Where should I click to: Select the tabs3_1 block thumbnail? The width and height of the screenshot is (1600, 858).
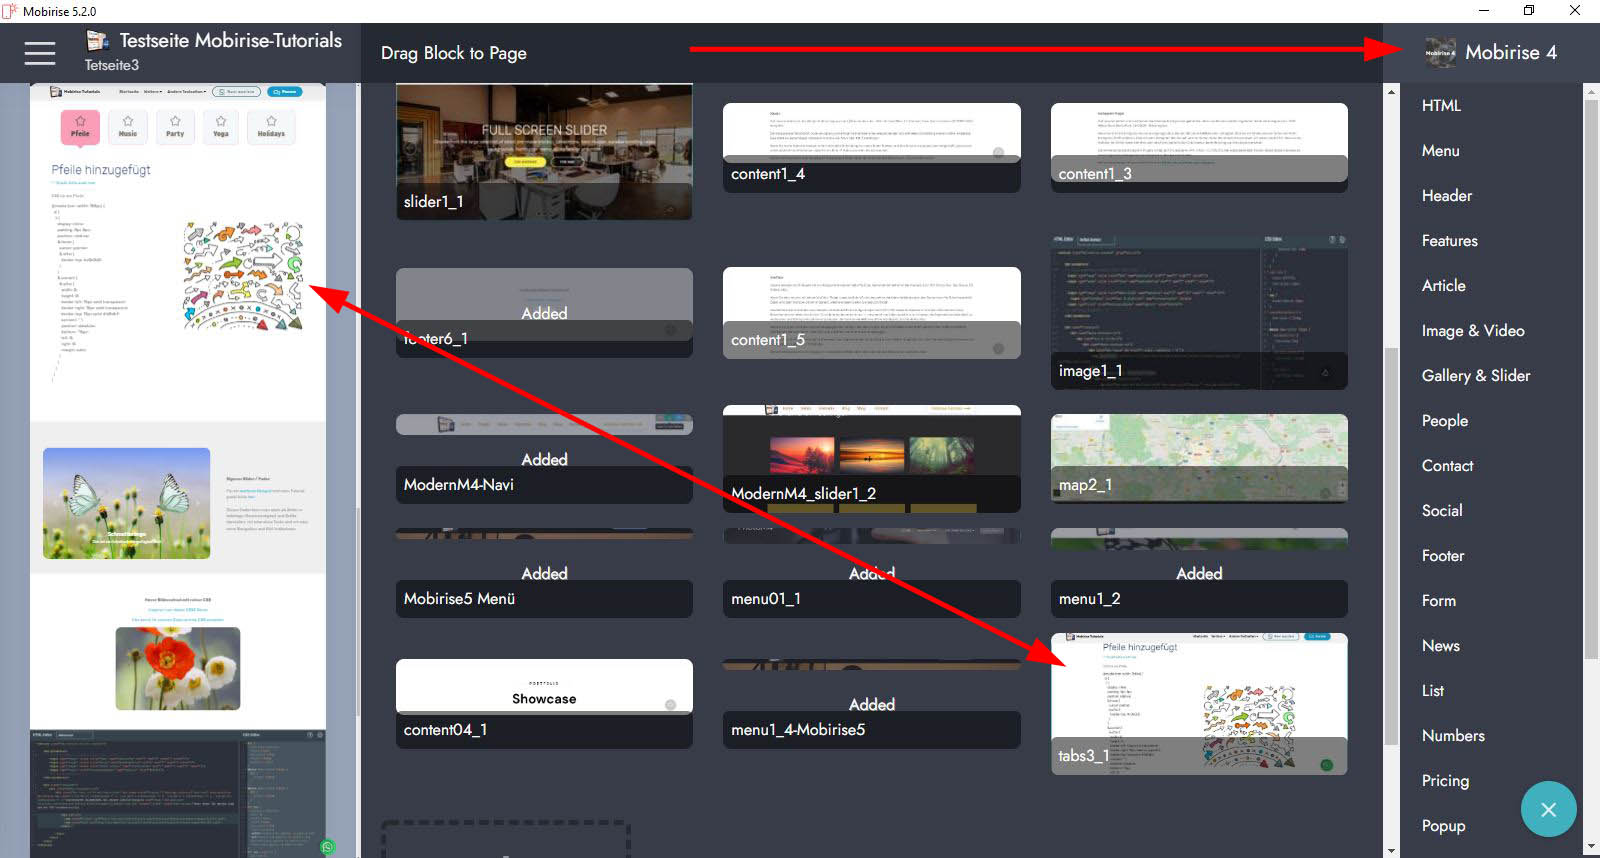point(1199,704)
